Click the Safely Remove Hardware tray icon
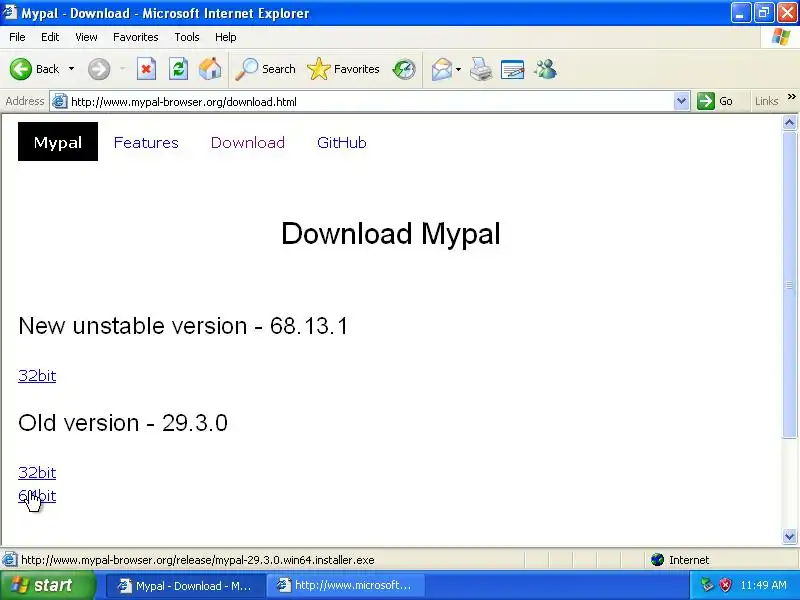The width and height of the screenshot is (800, 600). (707, 585)
